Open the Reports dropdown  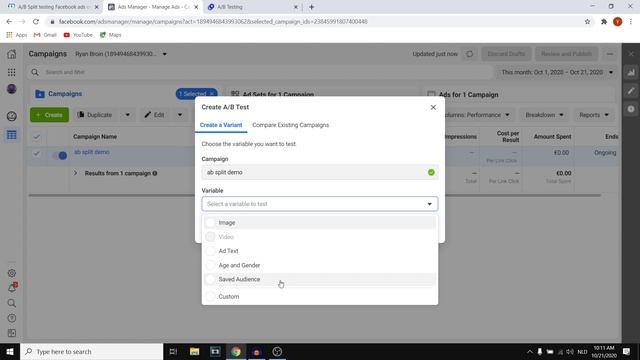tap(593, 115)
